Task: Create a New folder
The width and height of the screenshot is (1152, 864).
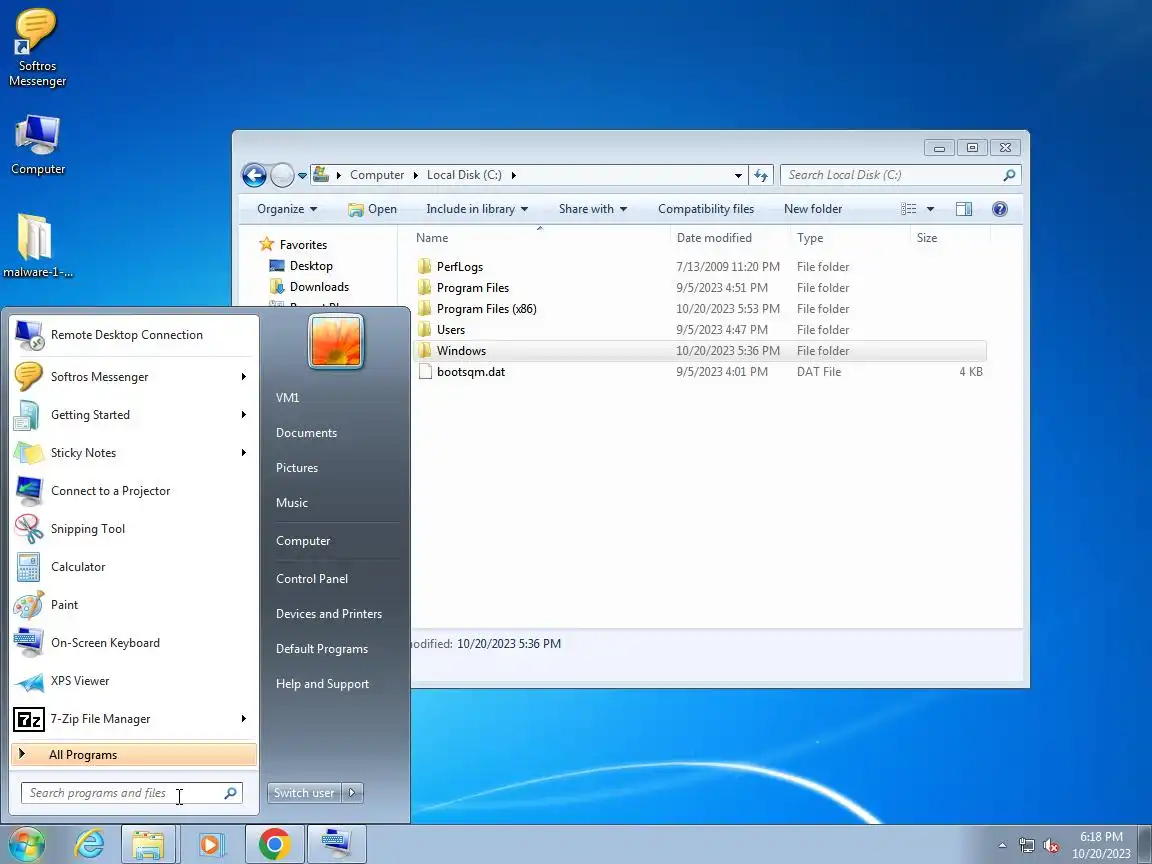Action: [x=813, y=209]
